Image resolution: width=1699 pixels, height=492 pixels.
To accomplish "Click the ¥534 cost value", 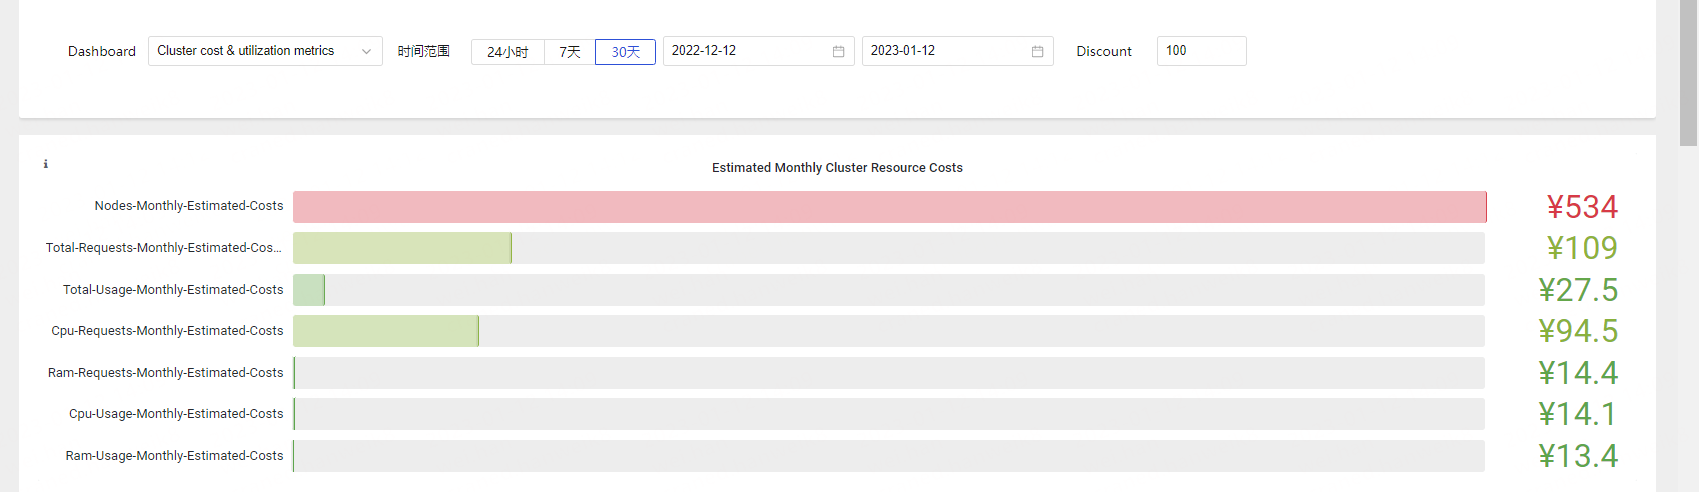I will pos(1582,207).
